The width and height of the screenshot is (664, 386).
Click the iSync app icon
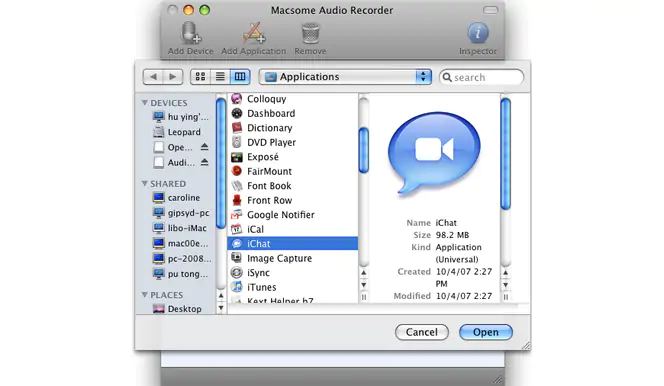click(x=237, y=273)
